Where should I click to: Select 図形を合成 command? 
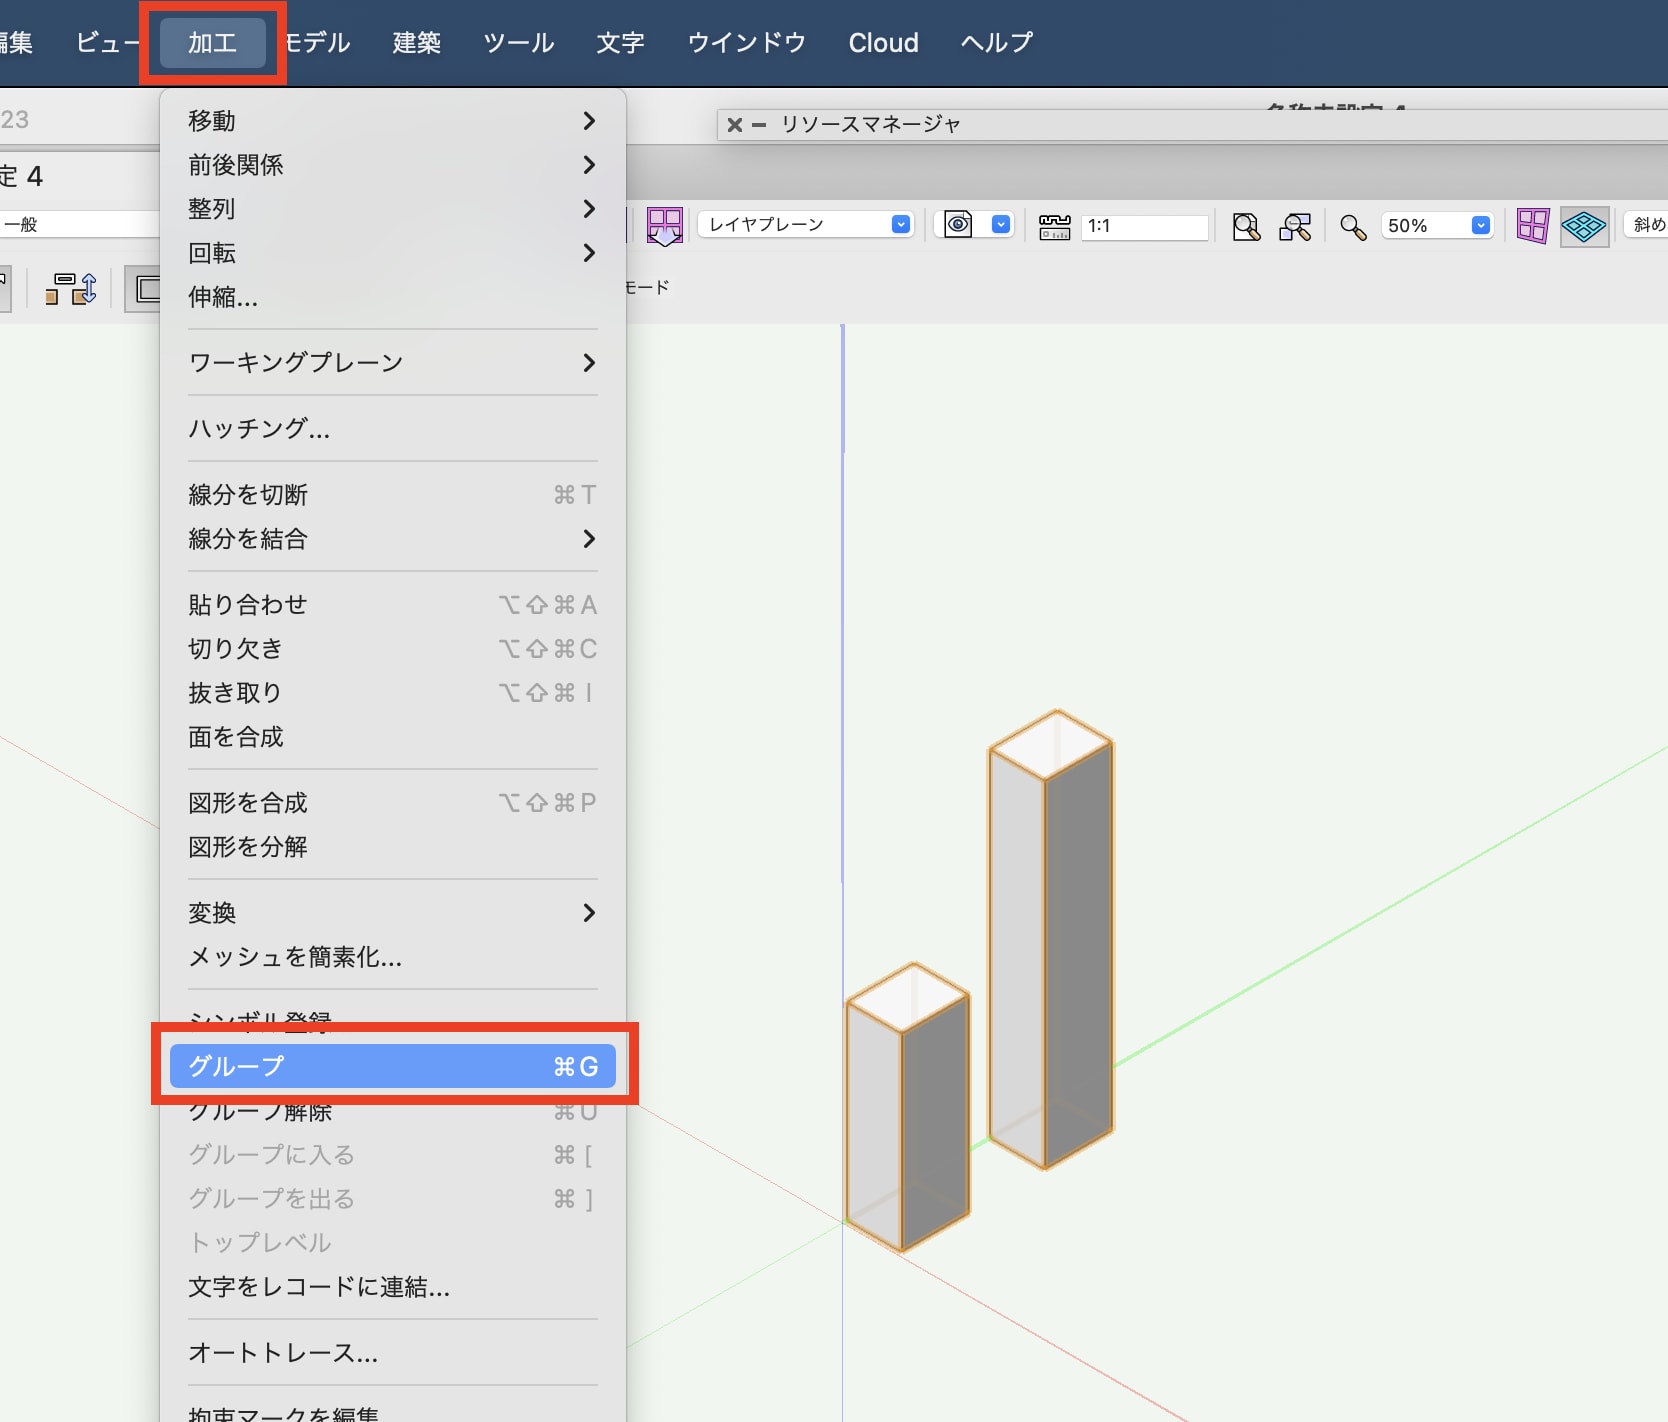(393, 803)
